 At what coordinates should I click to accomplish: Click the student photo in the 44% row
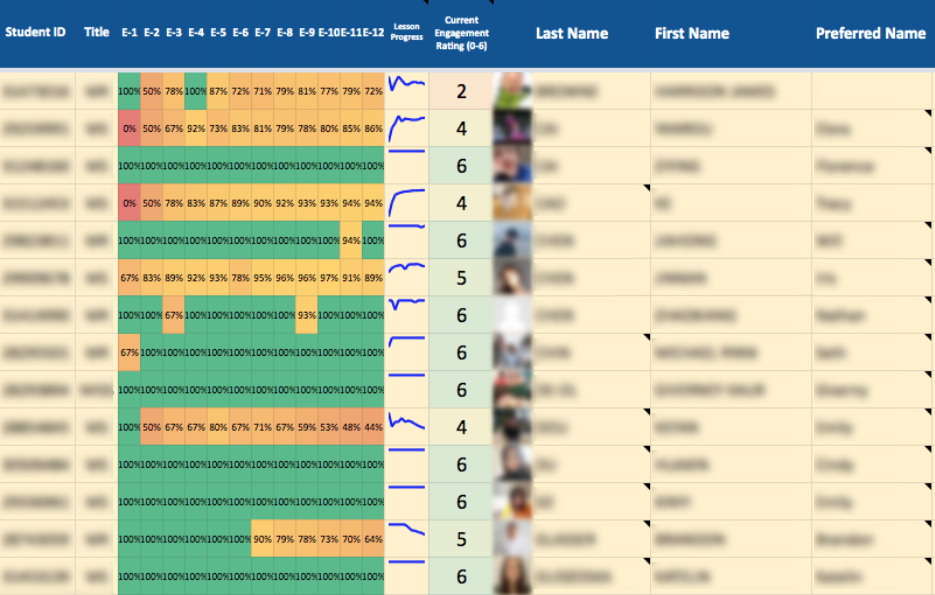[x=512, y=427]
